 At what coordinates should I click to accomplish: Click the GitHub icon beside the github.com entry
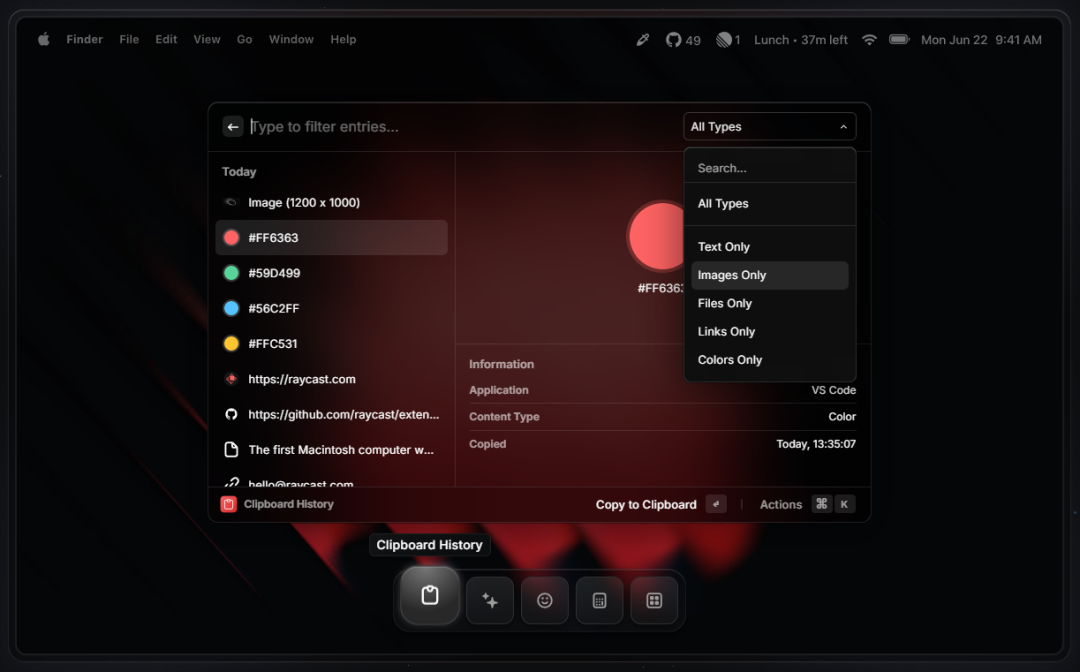tap(231, 414)
